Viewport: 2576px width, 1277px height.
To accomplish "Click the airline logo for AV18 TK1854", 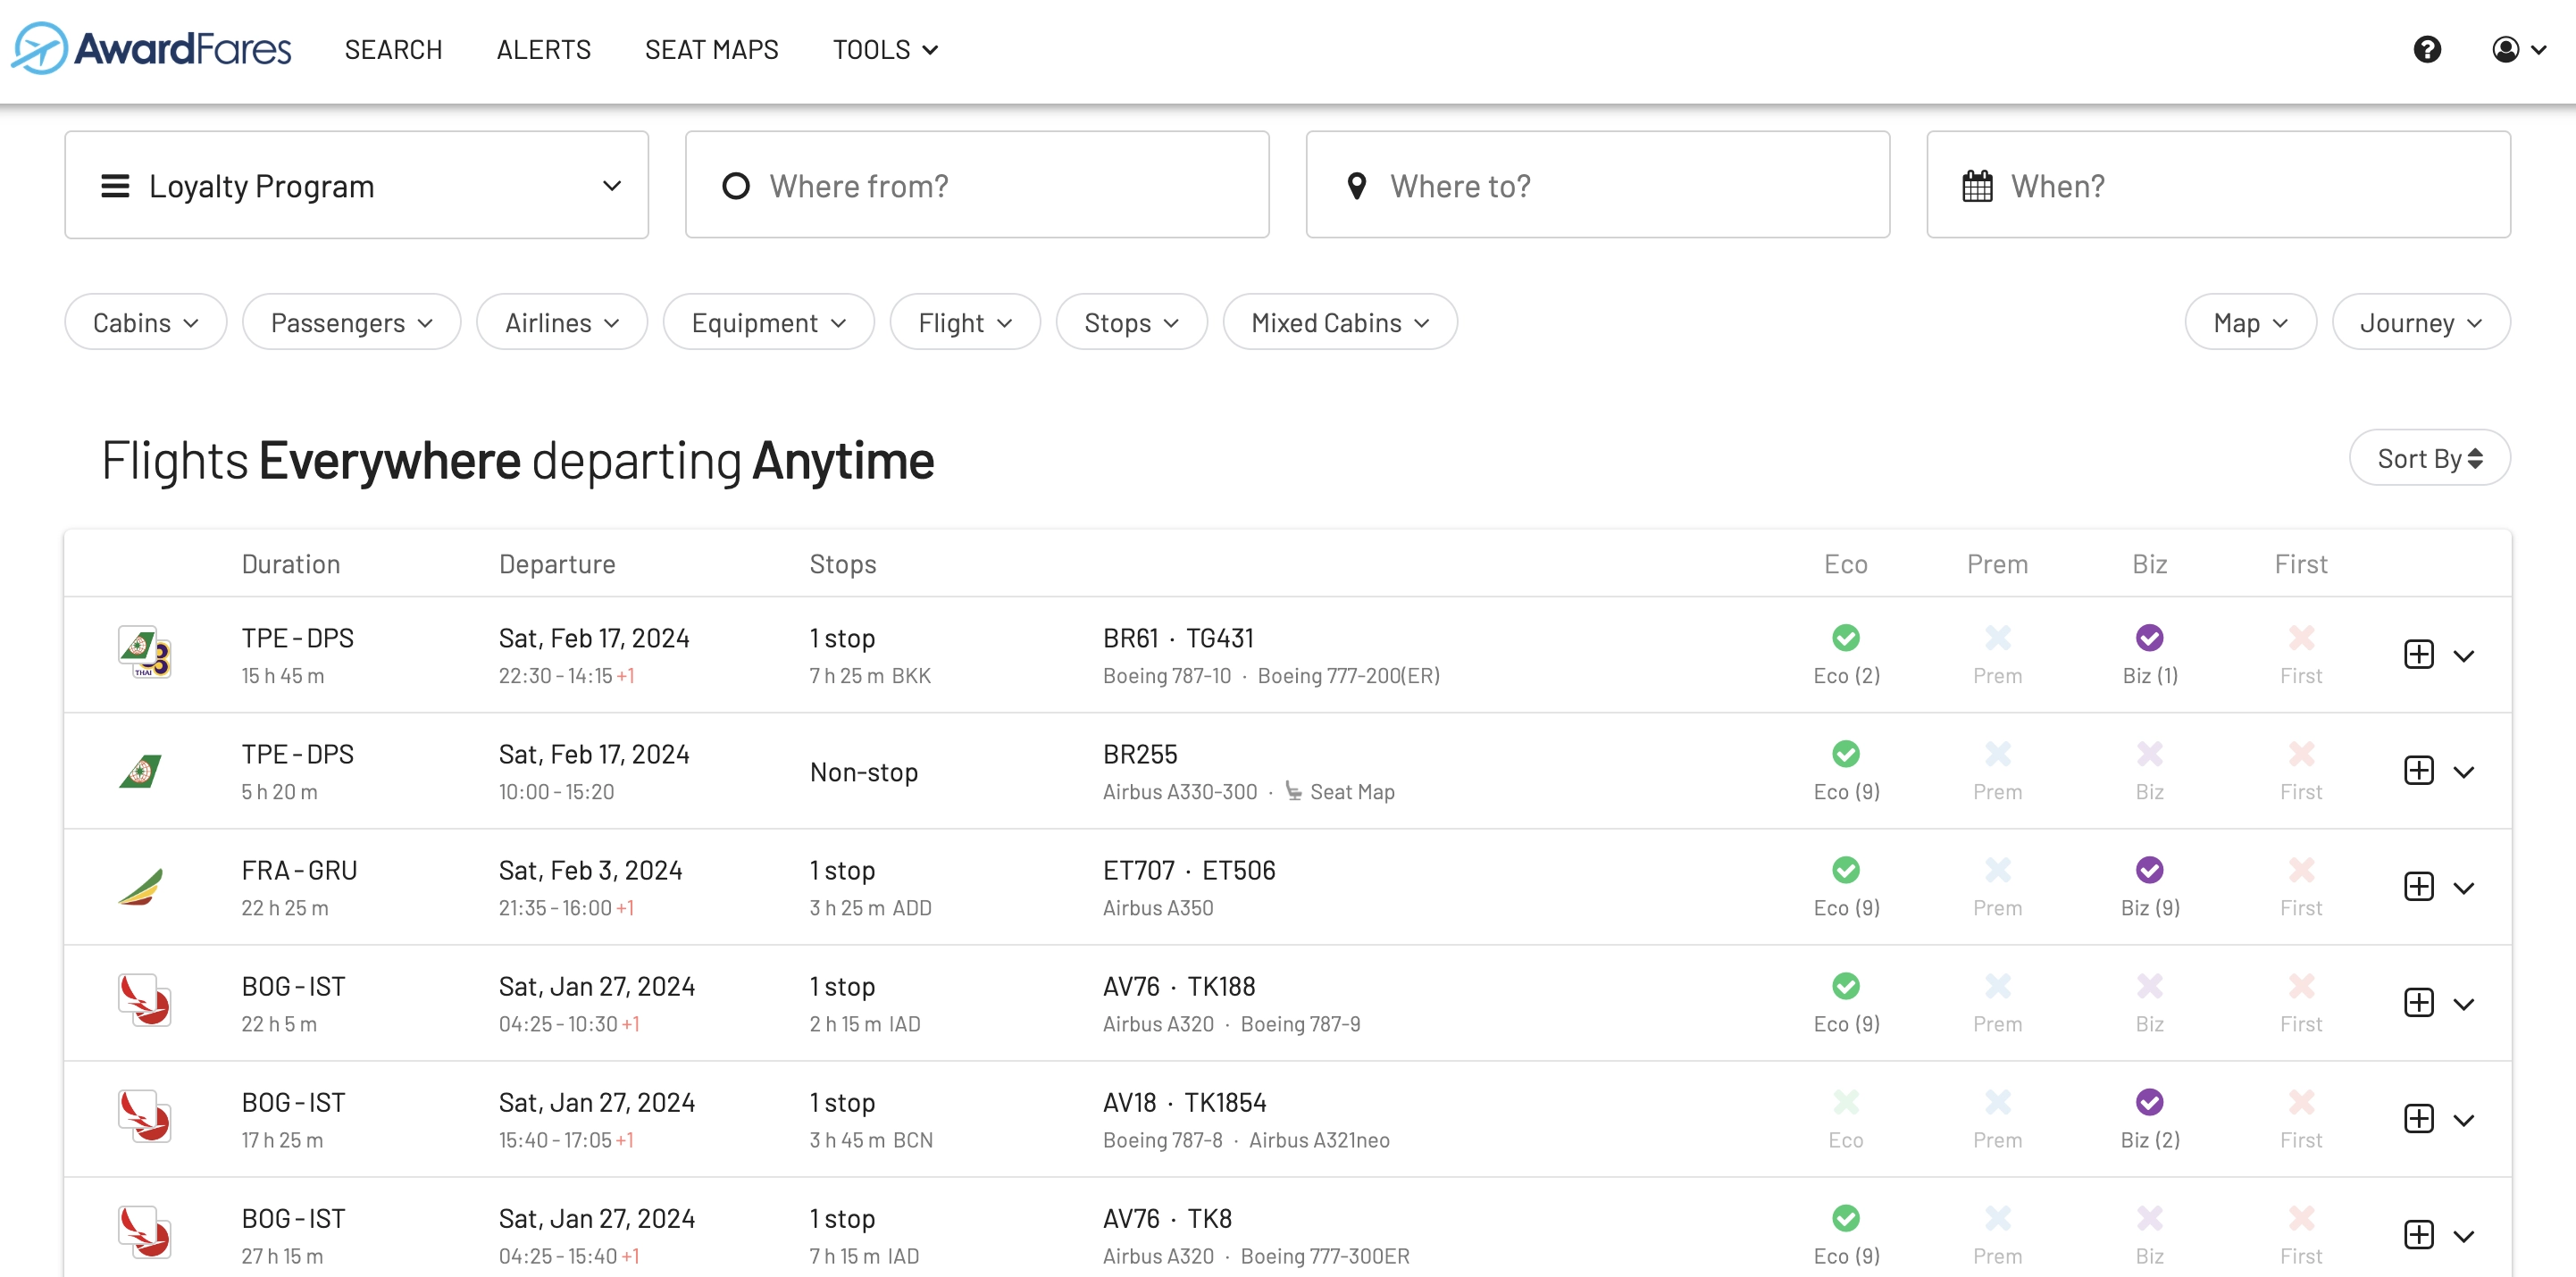I will click(144, 1118).
